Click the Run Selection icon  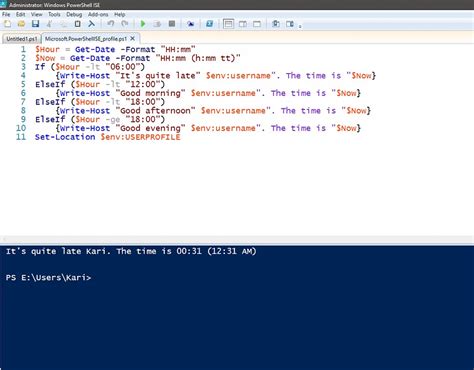pos(157,24)
